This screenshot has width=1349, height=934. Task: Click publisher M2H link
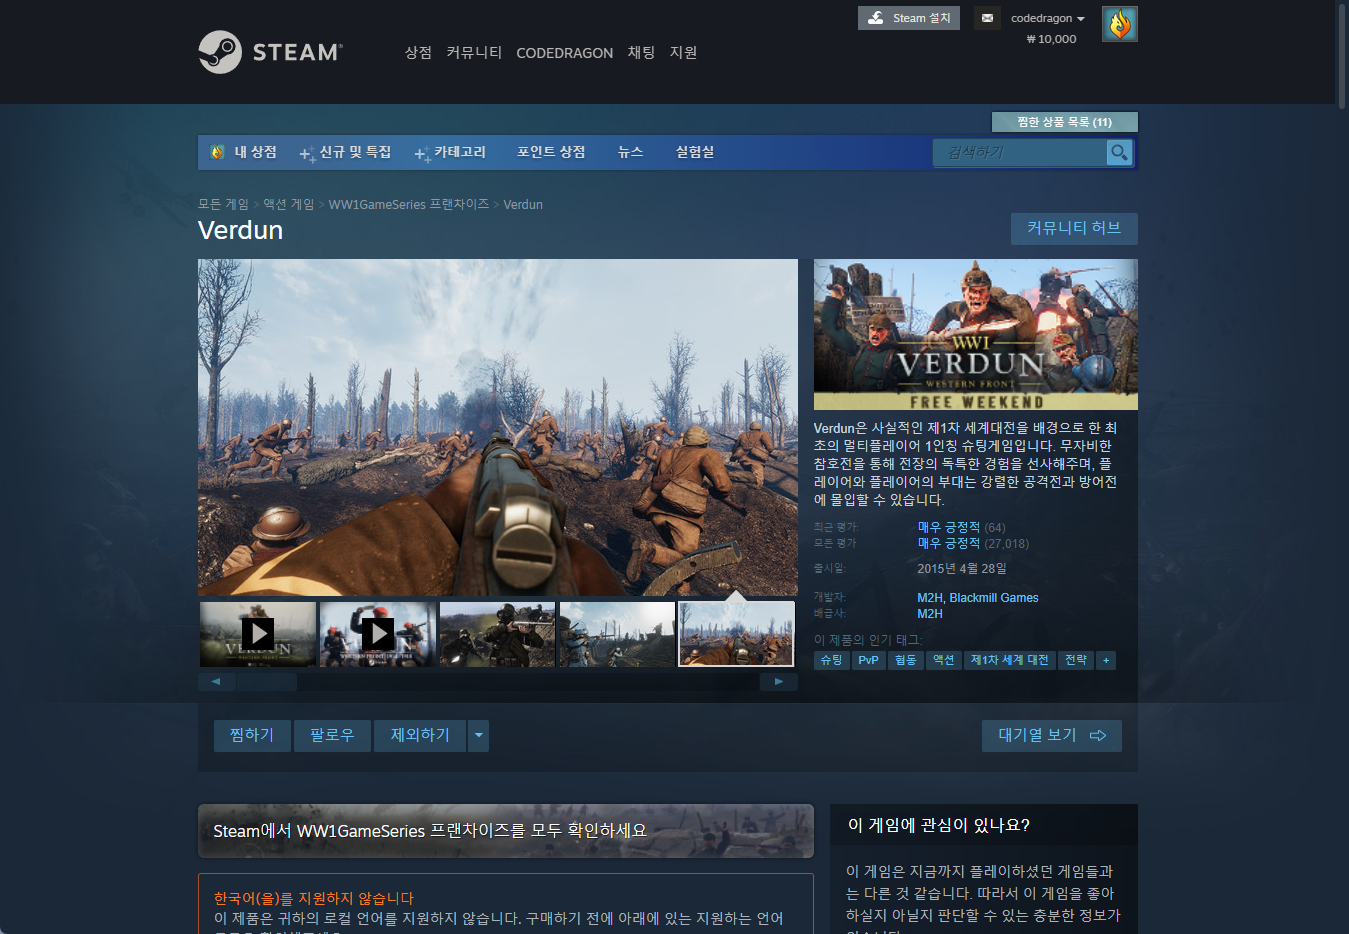[930, 614]
